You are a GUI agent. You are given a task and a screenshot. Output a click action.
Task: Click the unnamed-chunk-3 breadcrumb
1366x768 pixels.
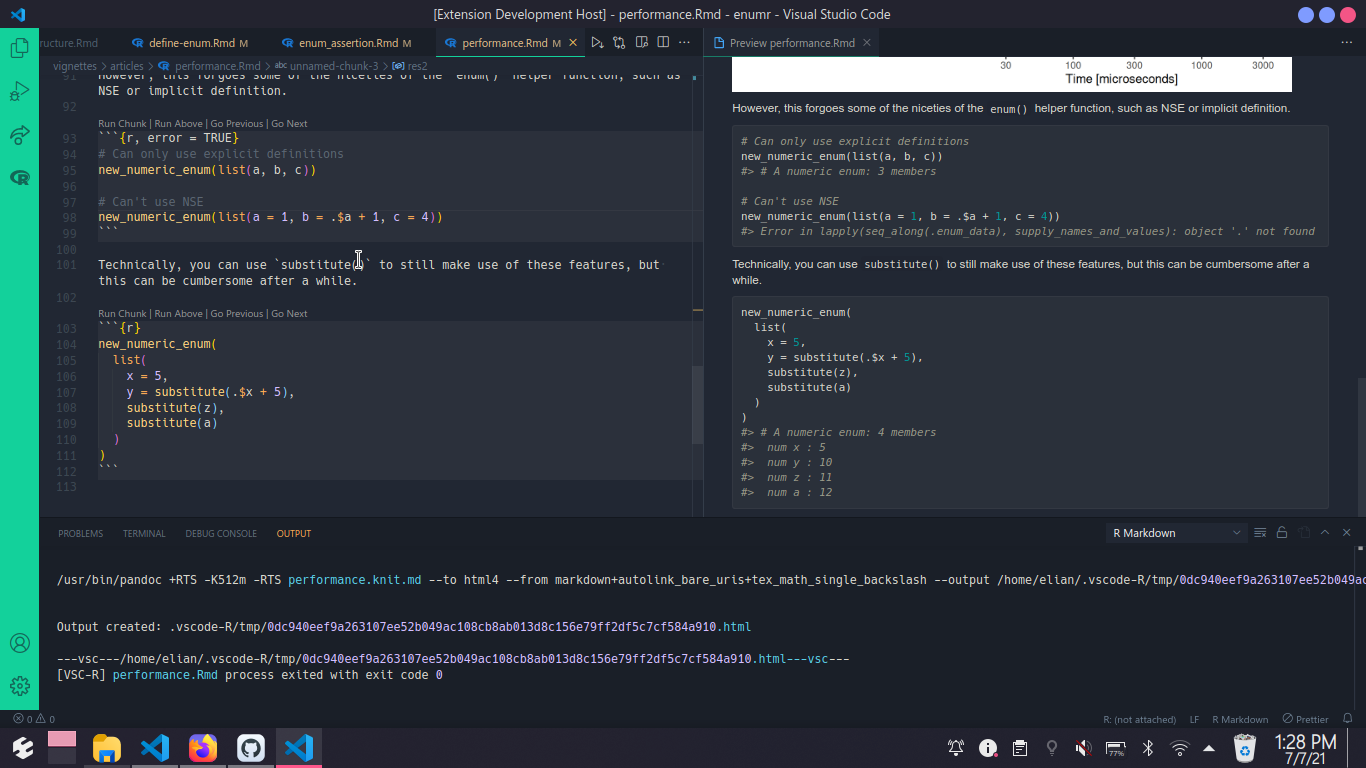(326, 66)
